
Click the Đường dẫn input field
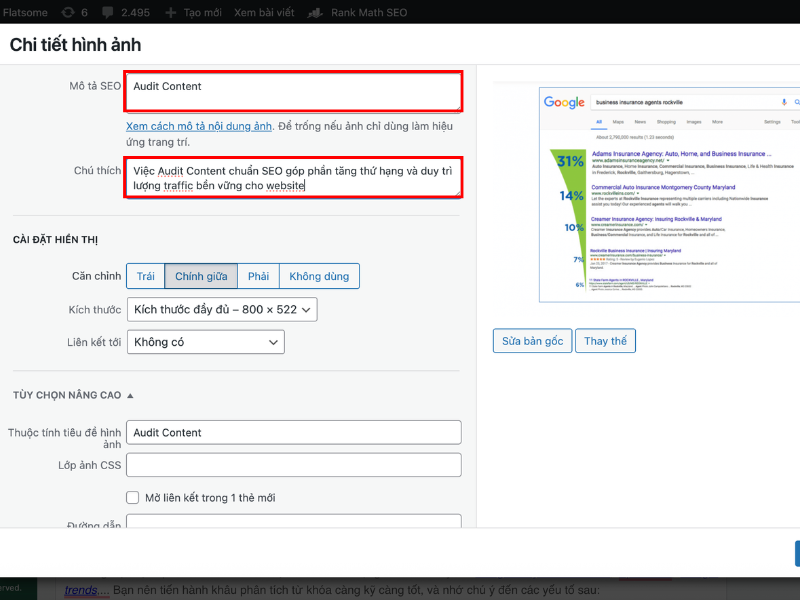293,521
